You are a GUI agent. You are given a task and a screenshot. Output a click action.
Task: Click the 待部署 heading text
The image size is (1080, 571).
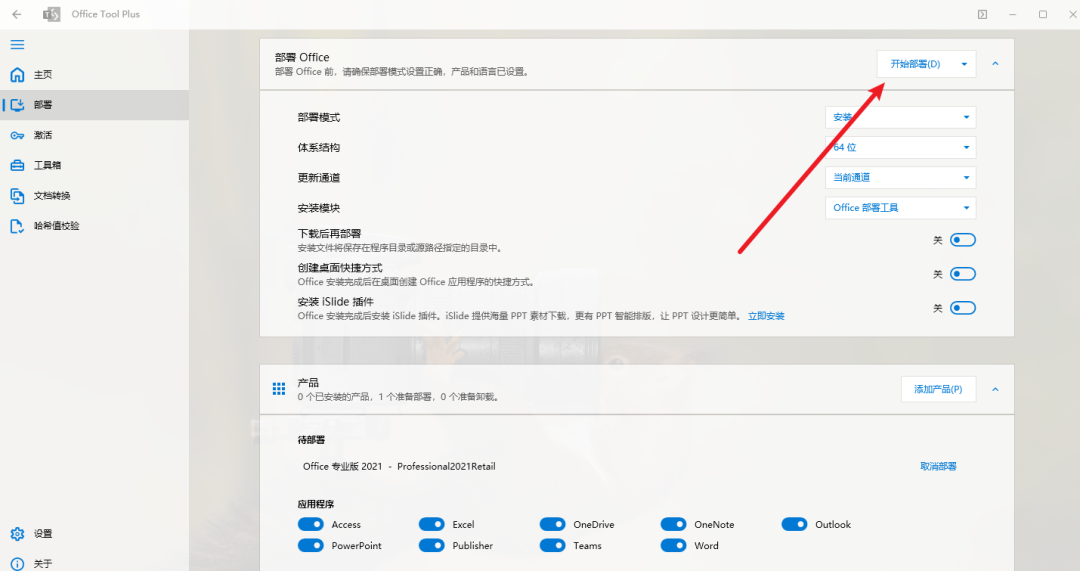pos(311,439)
